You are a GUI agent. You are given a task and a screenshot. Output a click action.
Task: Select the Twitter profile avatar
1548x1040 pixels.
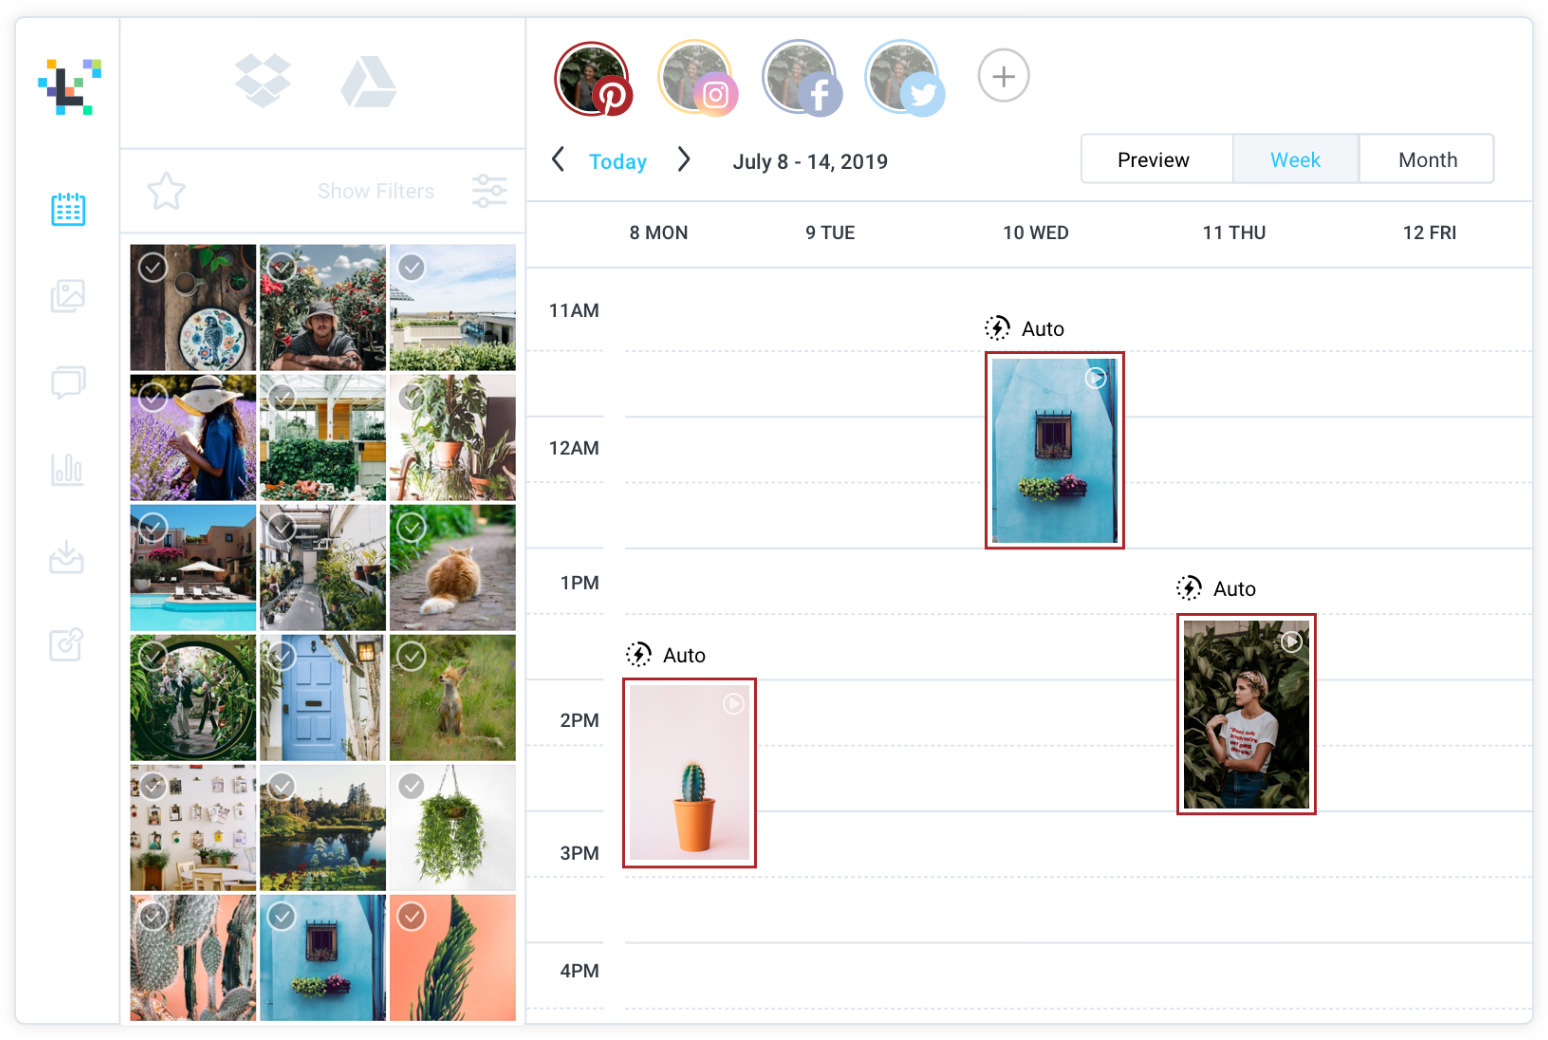pos(905,78)
